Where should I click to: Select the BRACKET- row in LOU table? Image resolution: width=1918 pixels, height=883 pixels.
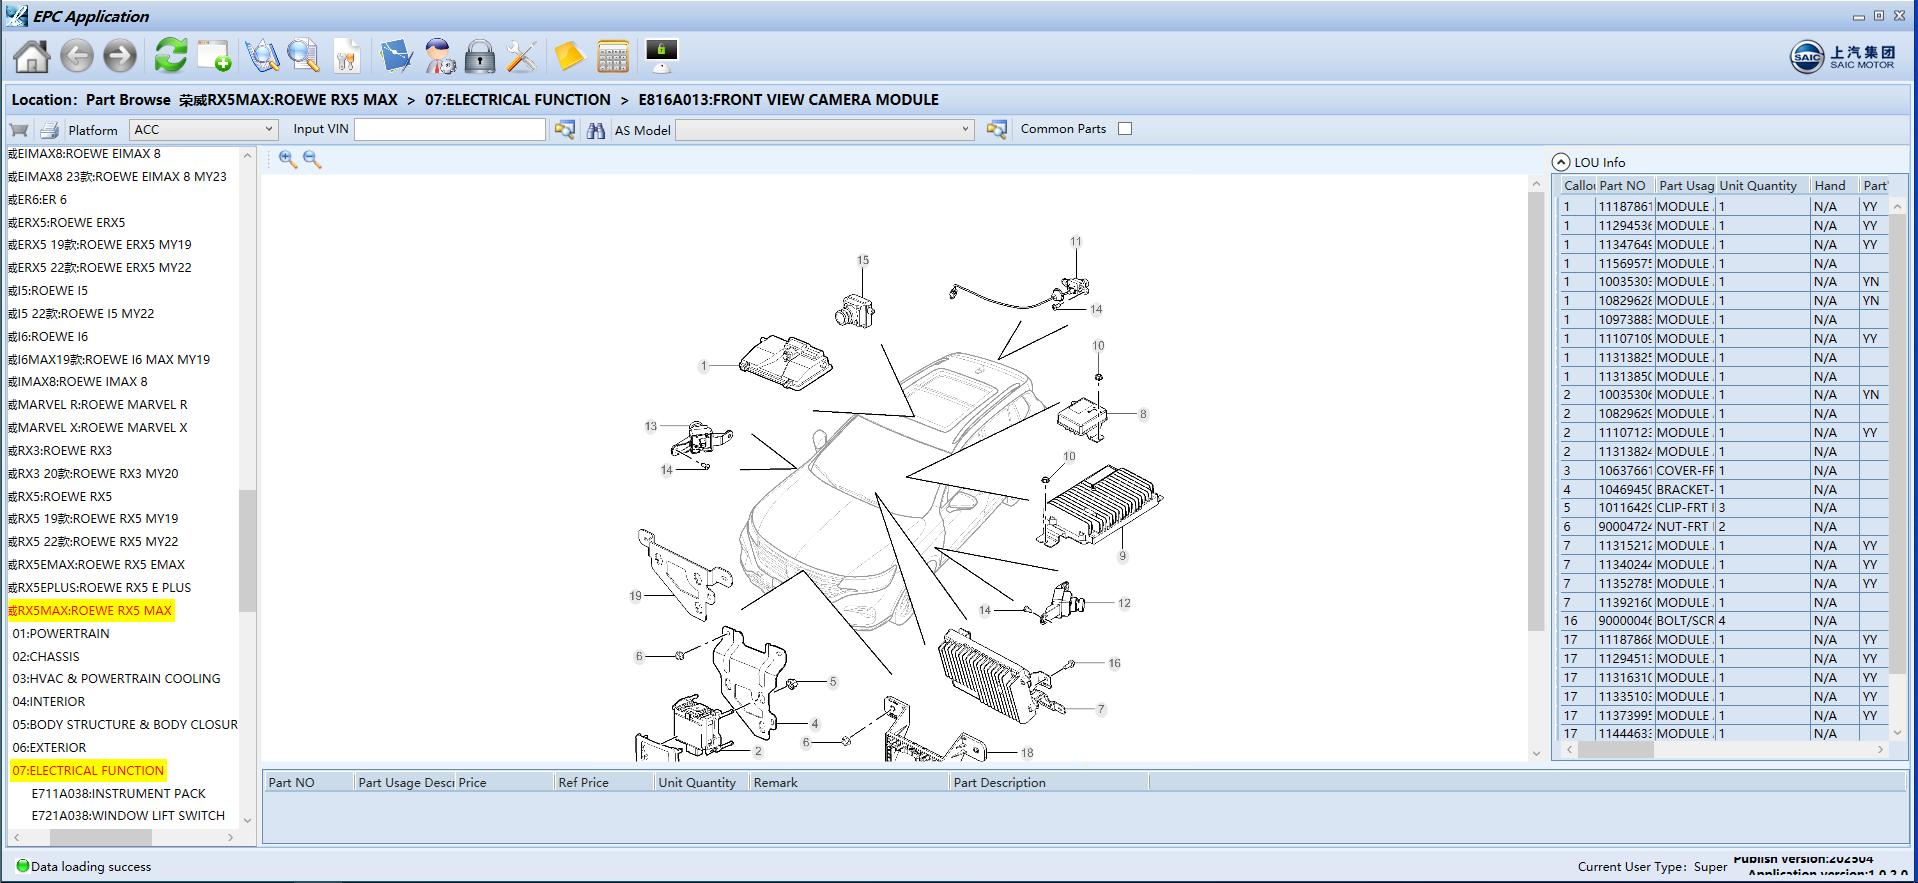point(1724,489)
